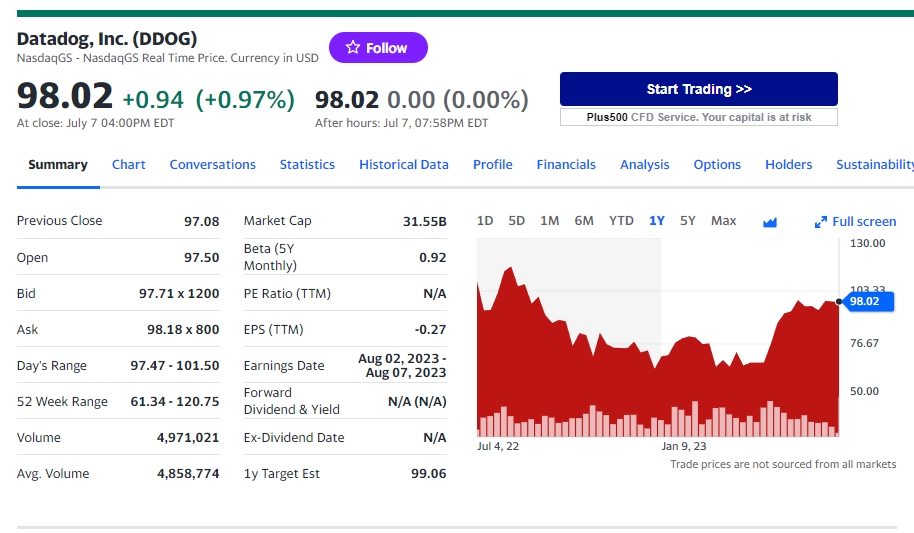Click the star icon on Follow button
The width and height of the screenshot is (914, 533).
point(353,47)
